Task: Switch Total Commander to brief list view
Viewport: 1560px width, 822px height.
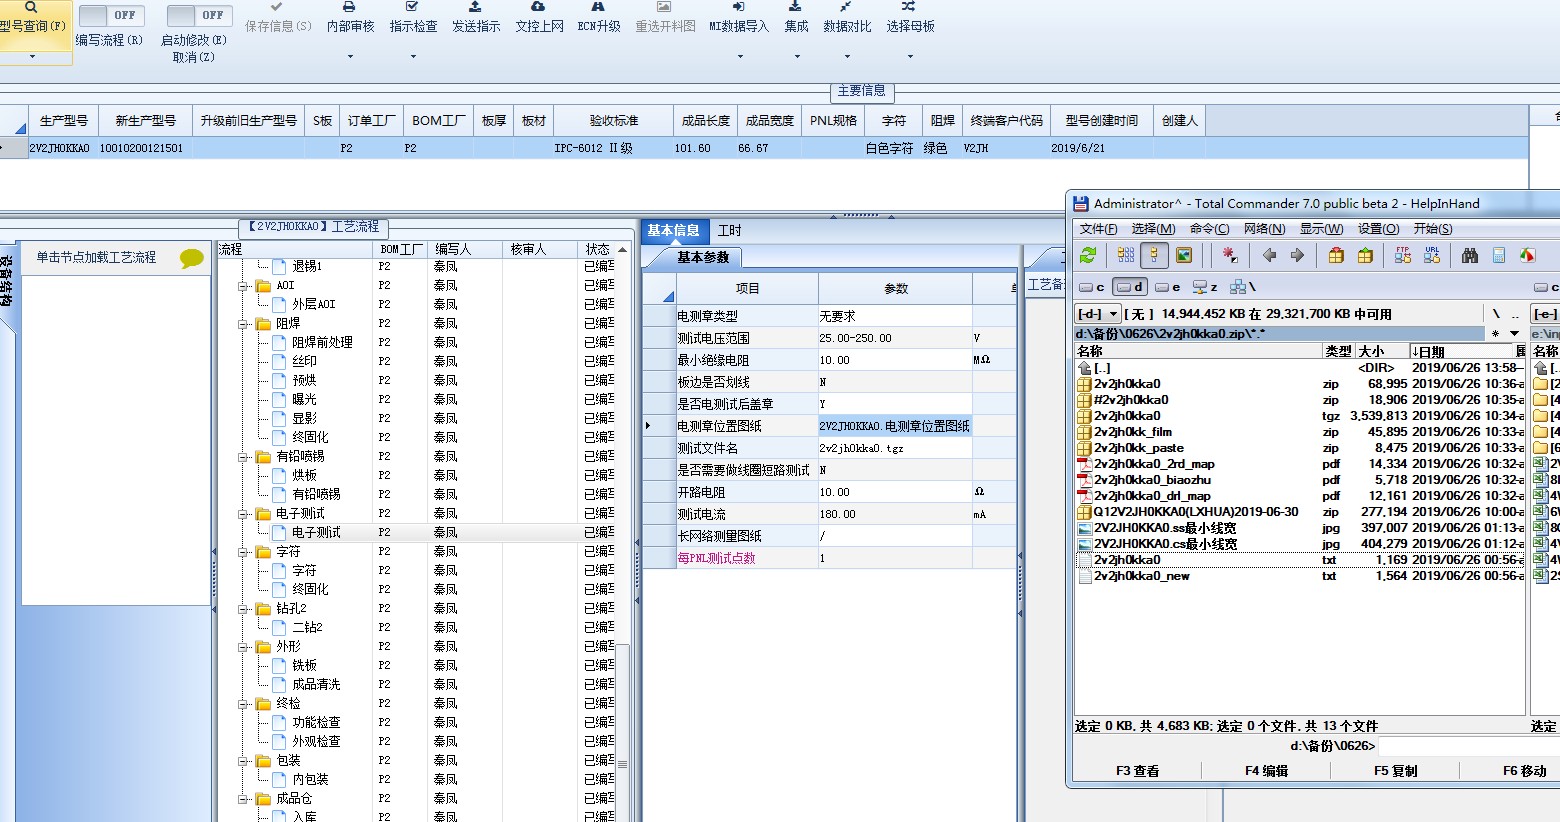Action: click(1126, 255)
